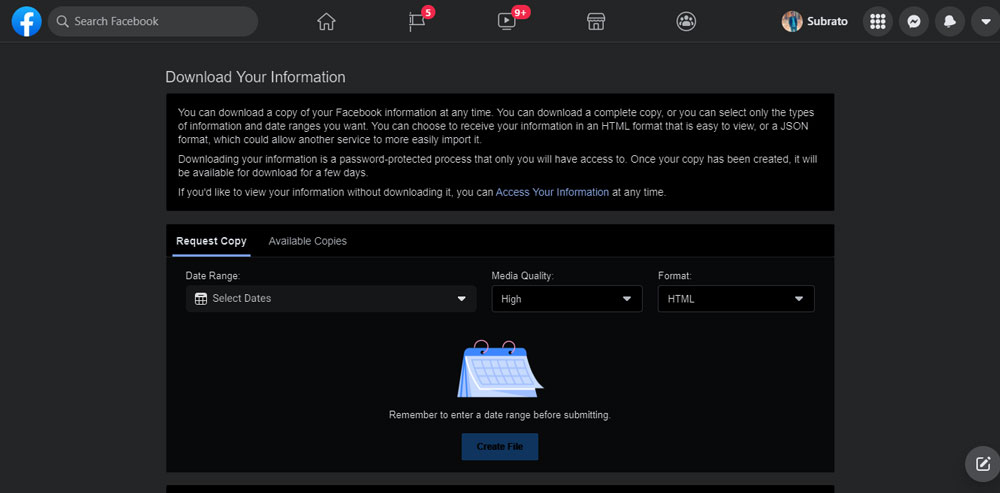Open the grid menu icon
Viewport: 1000px width, 493px height.
878,22
